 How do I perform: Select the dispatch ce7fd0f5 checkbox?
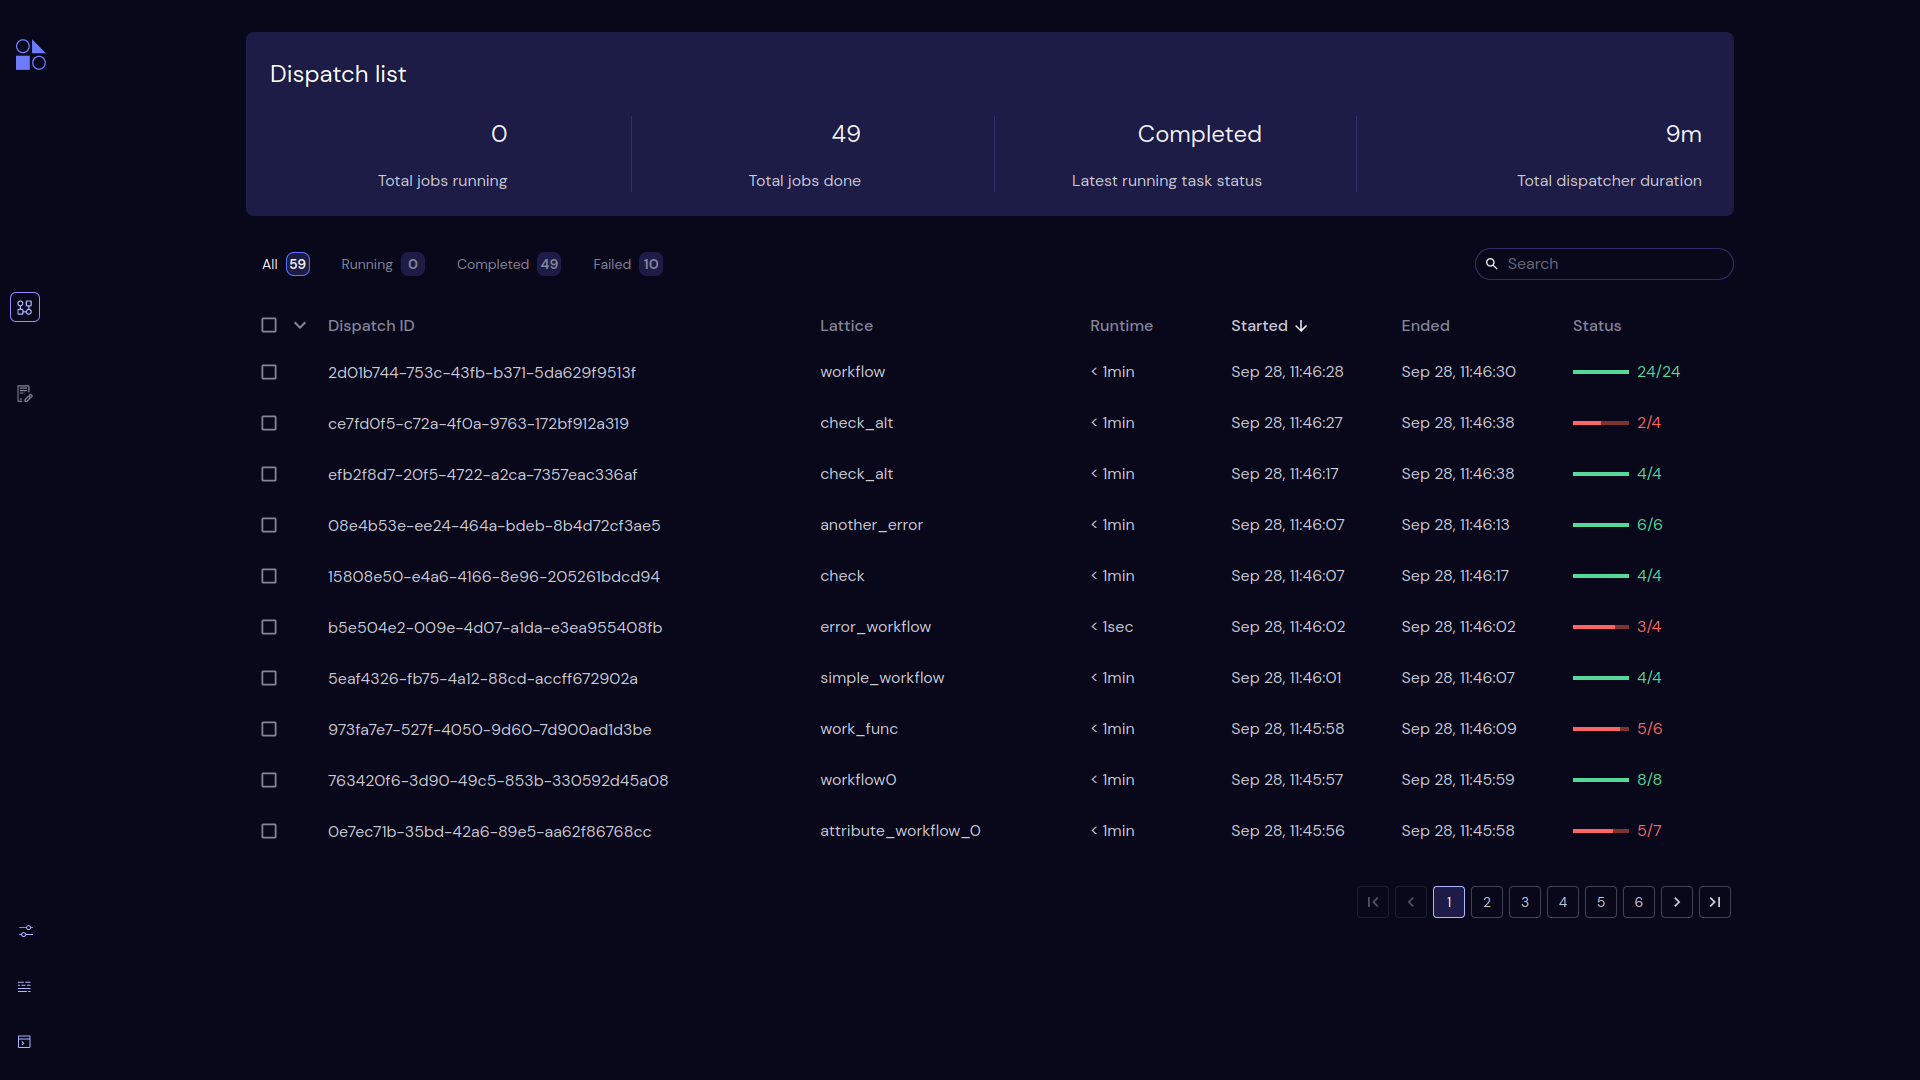coord(269,423)
